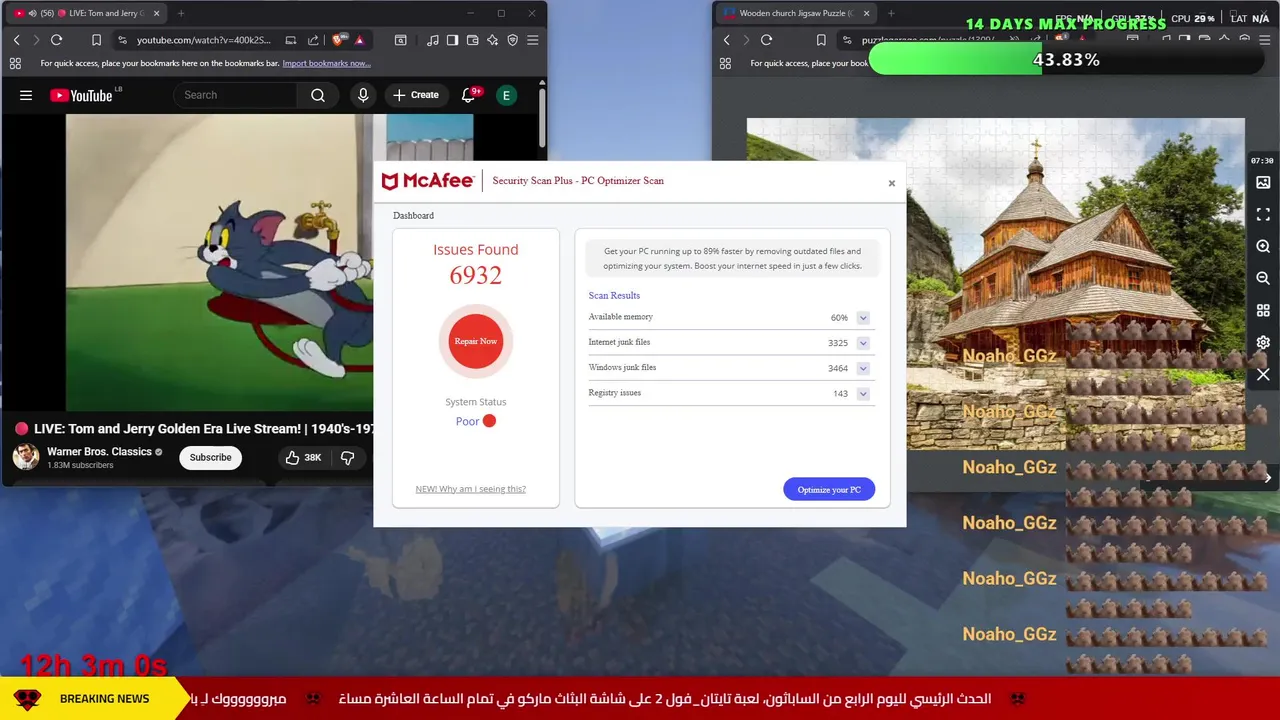Expand Registry issues result
The image size is (1280, 720).
tap(863, 394)
